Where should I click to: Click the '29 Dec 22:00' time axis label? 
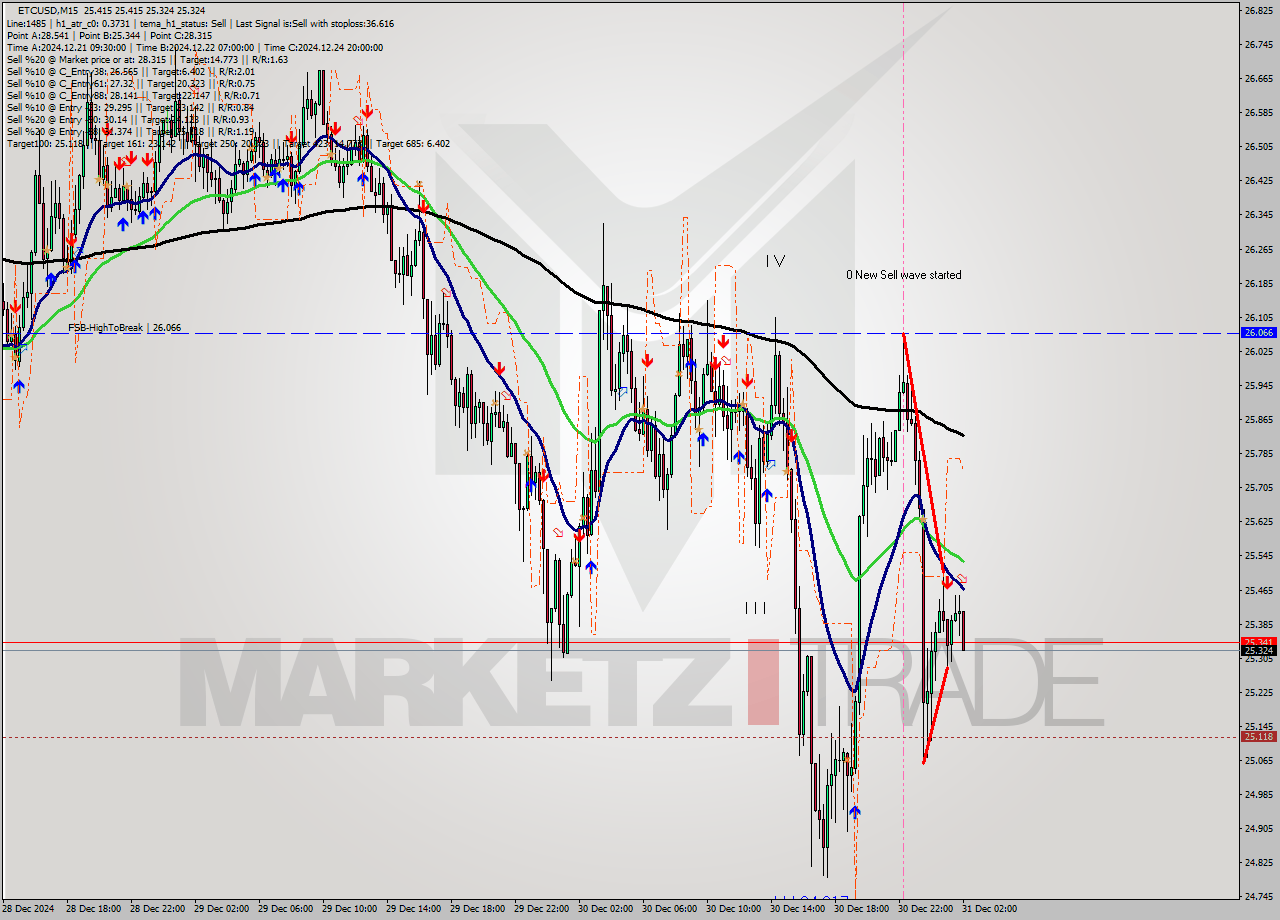pos(541,909)
